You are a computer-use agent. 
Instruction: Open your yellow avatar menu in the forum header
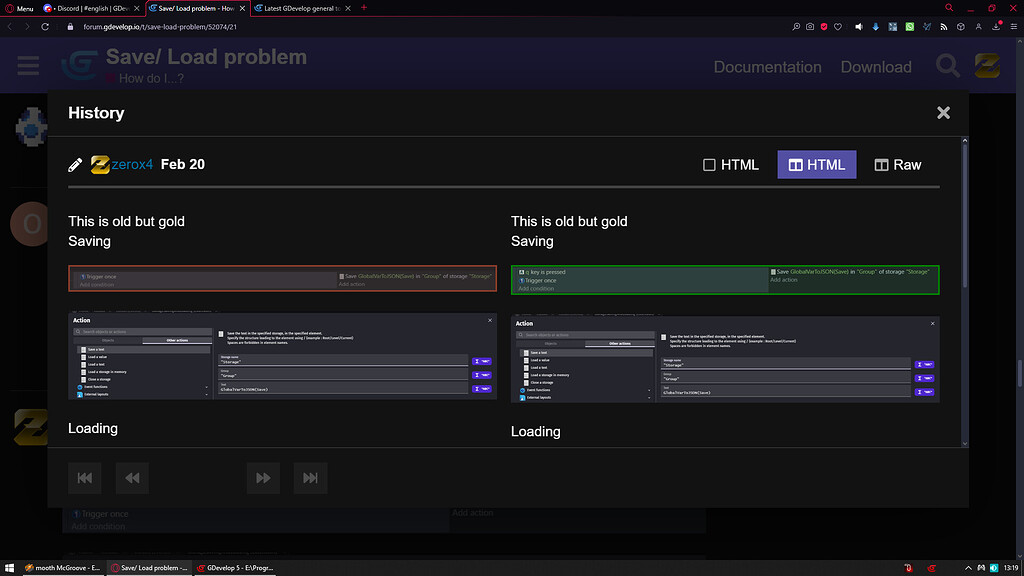(987, 66)
